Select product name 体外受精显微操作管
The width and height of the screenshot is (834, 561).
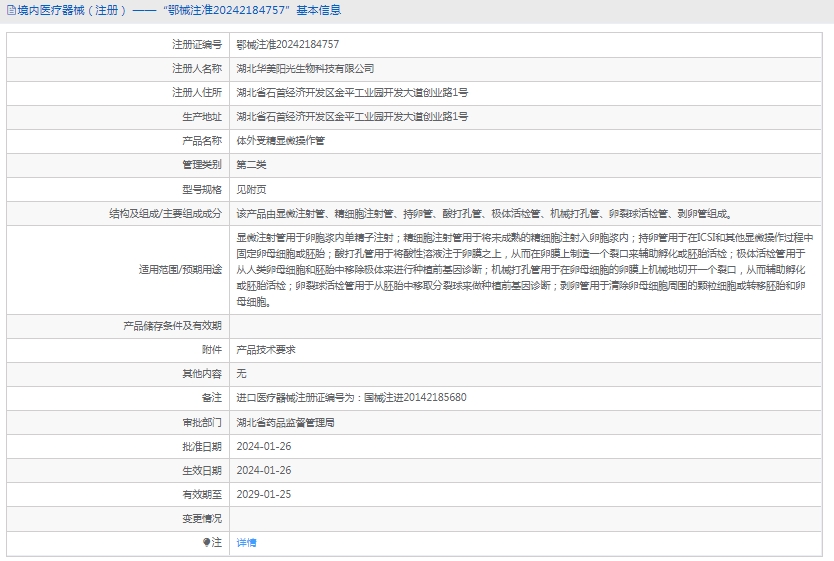[280, 140]
